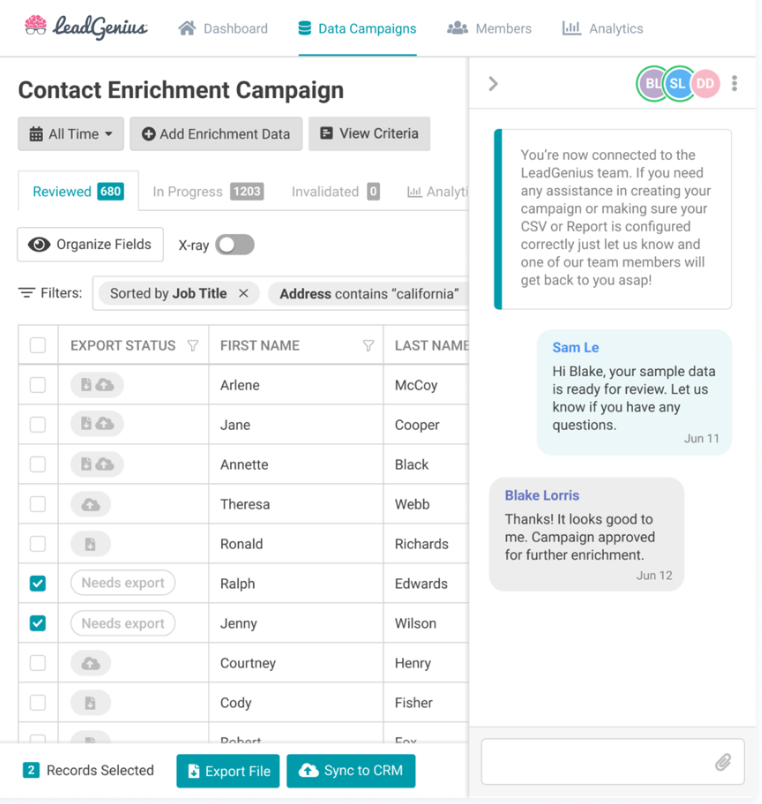Uncheck Ralph Edwards' row checkbox

[37, 583]
